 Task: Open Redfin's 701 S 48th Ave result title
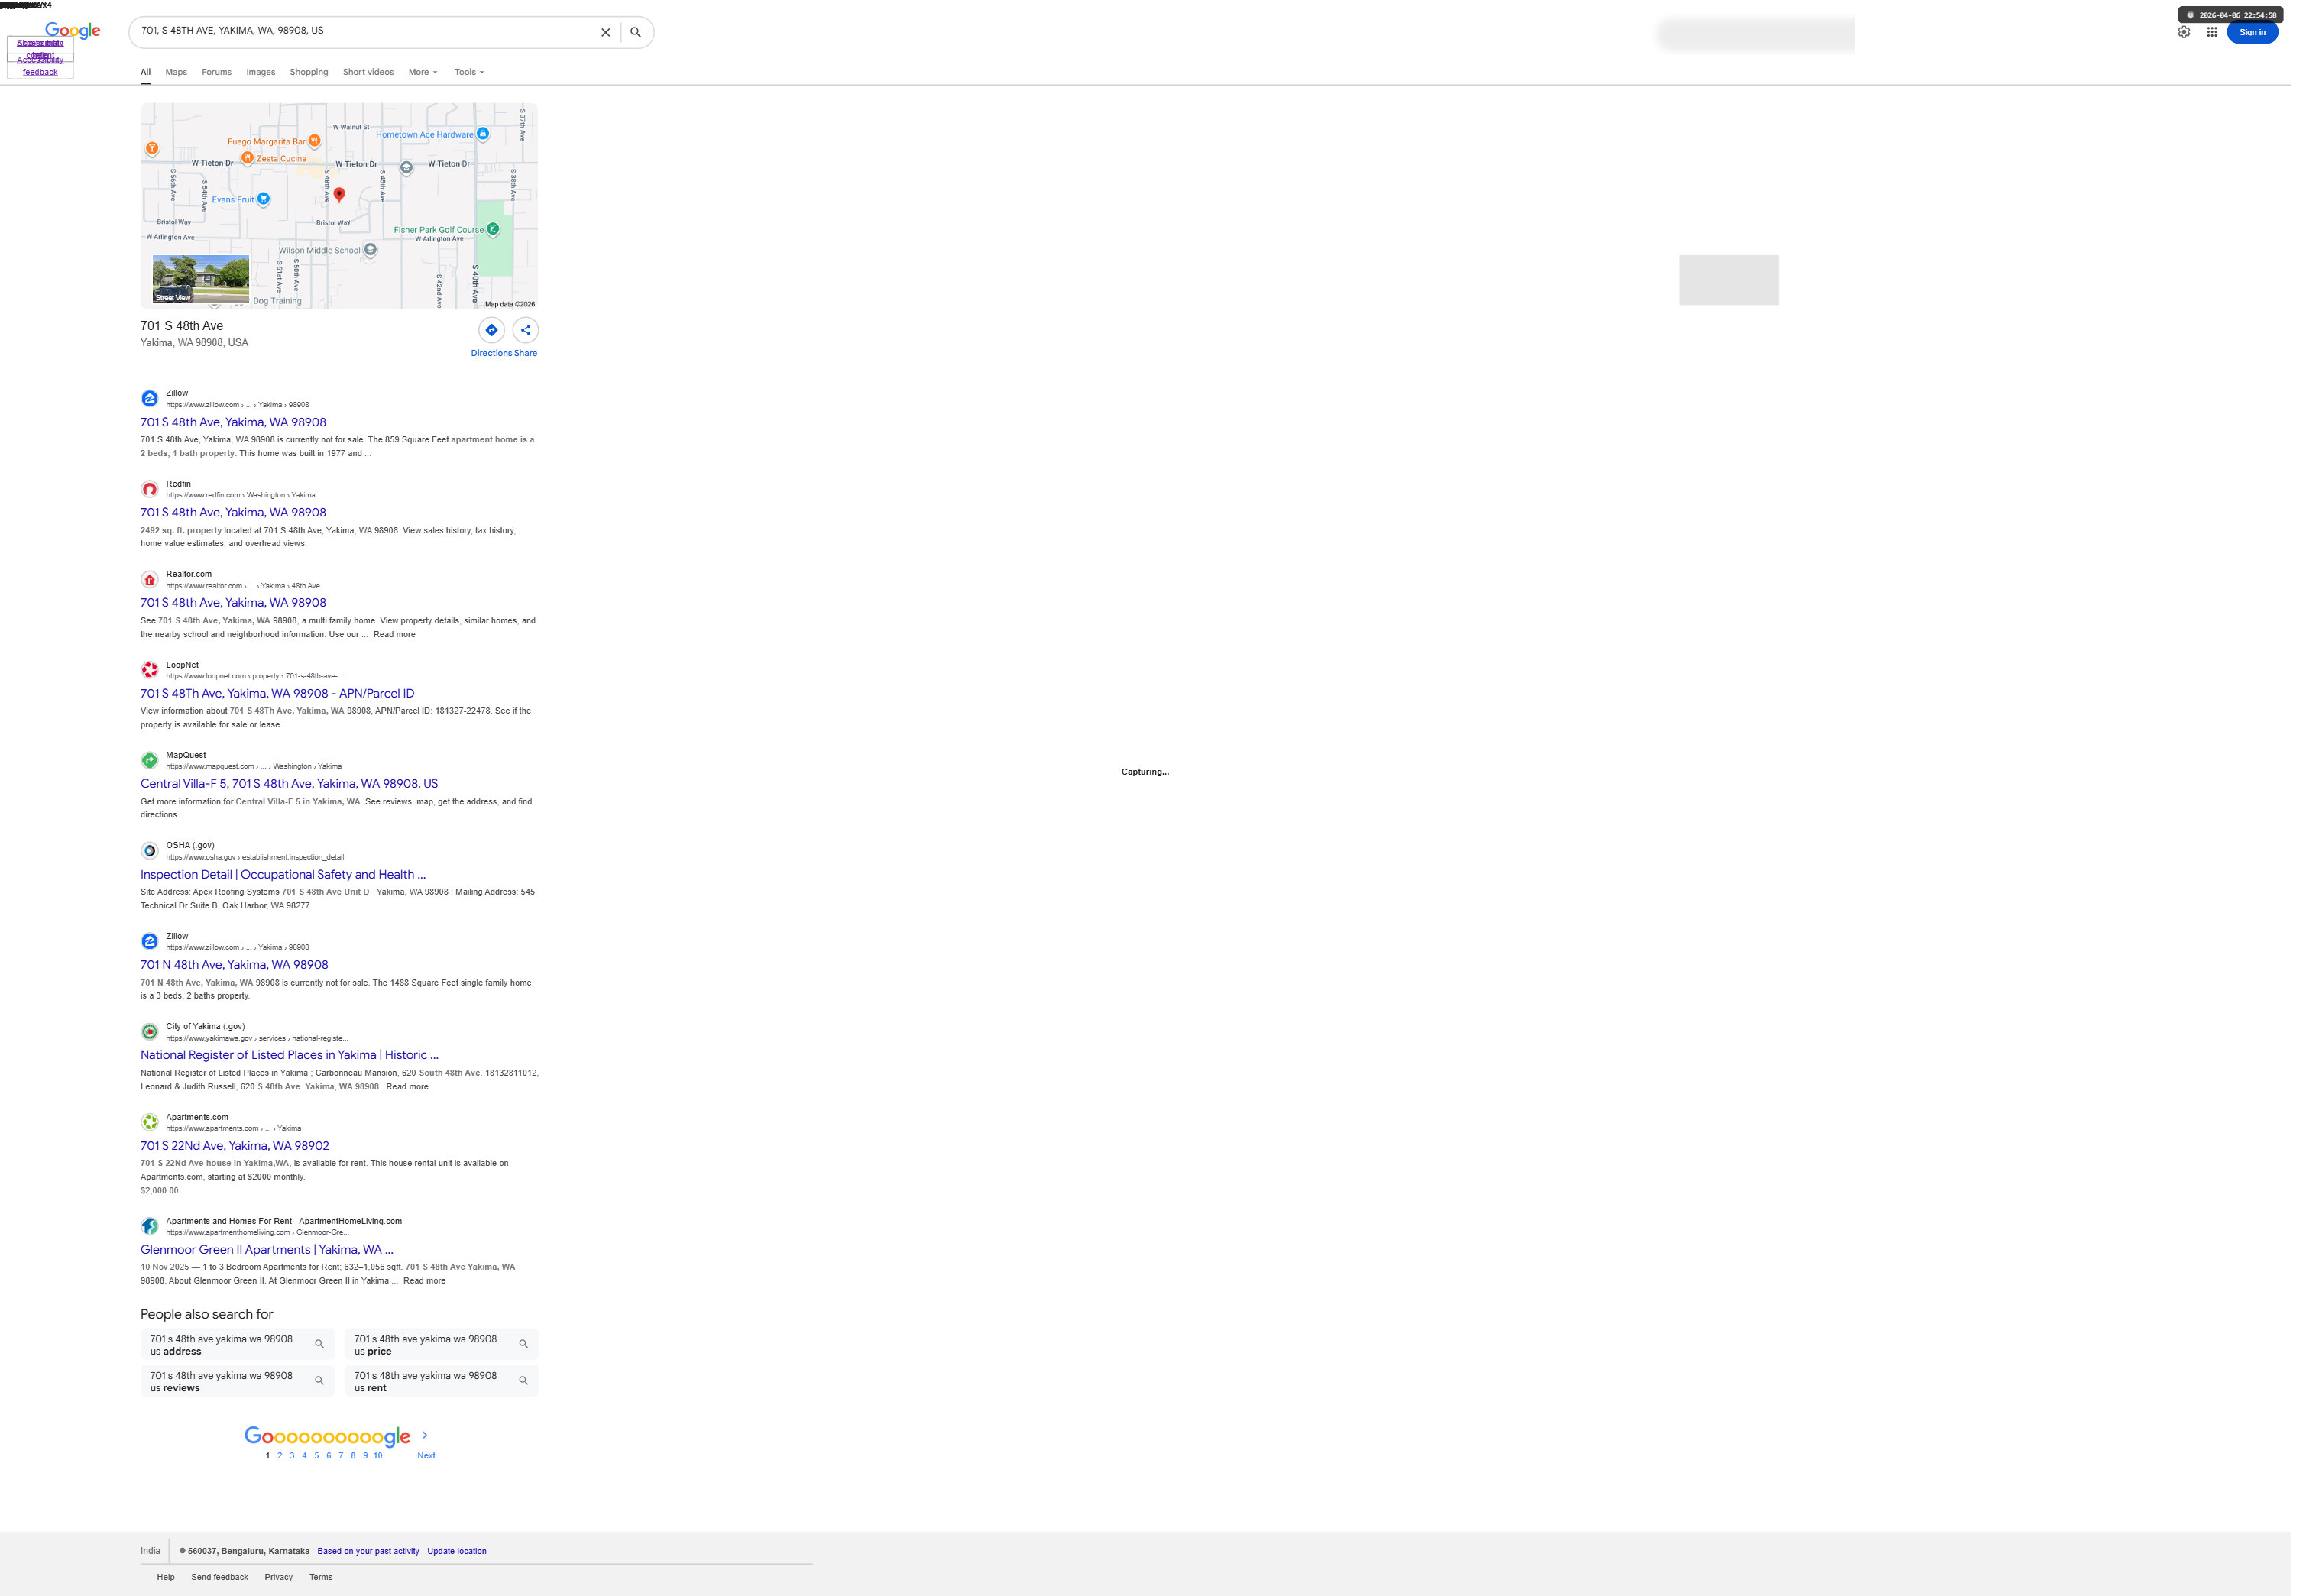(x=233, y=513)
